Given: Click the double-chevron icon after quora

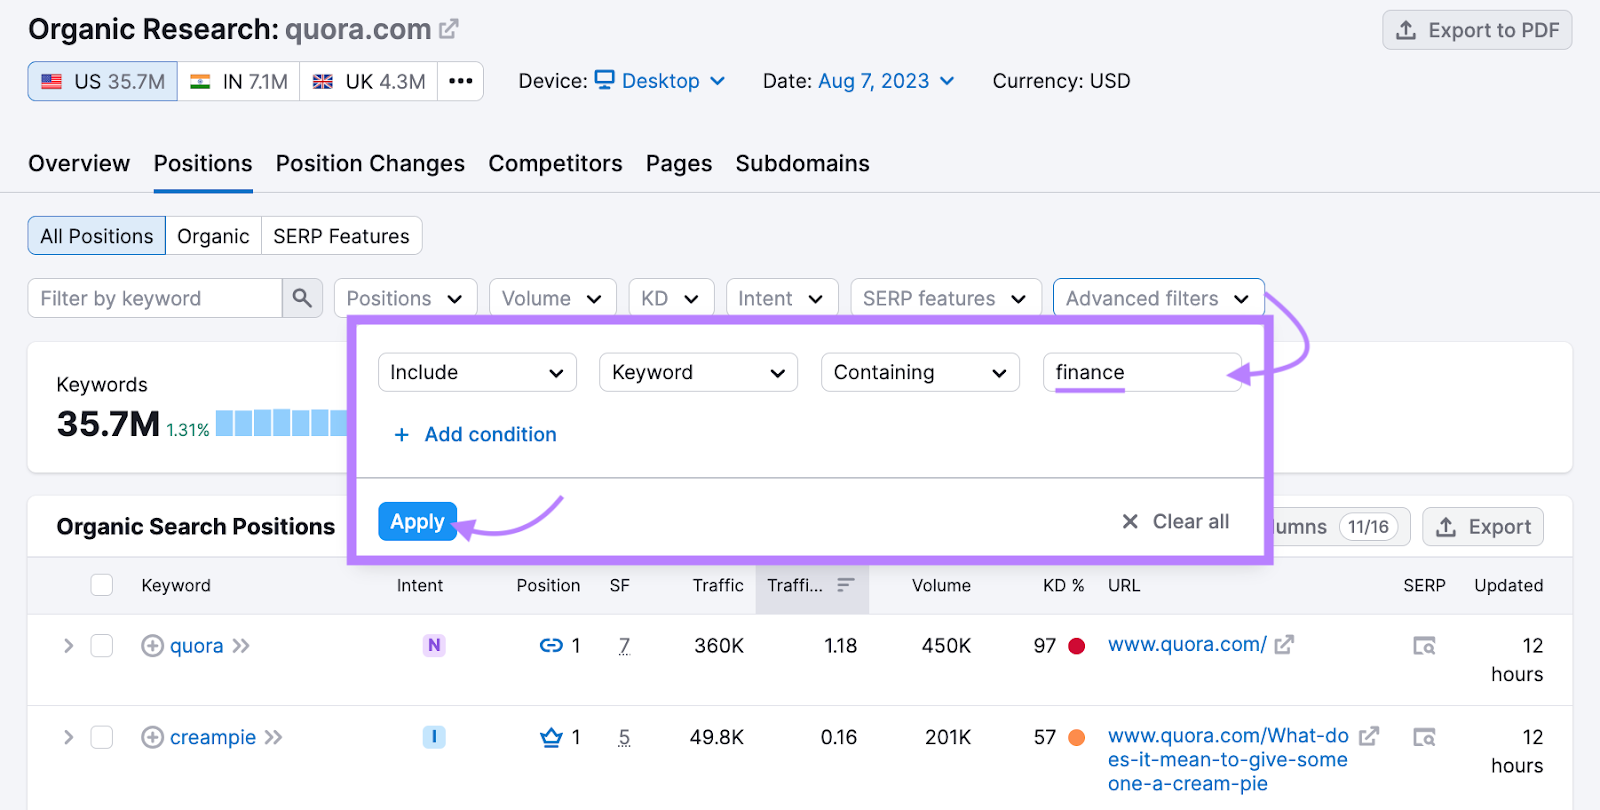Looking at the screenshot, I should tap(241, 646).
